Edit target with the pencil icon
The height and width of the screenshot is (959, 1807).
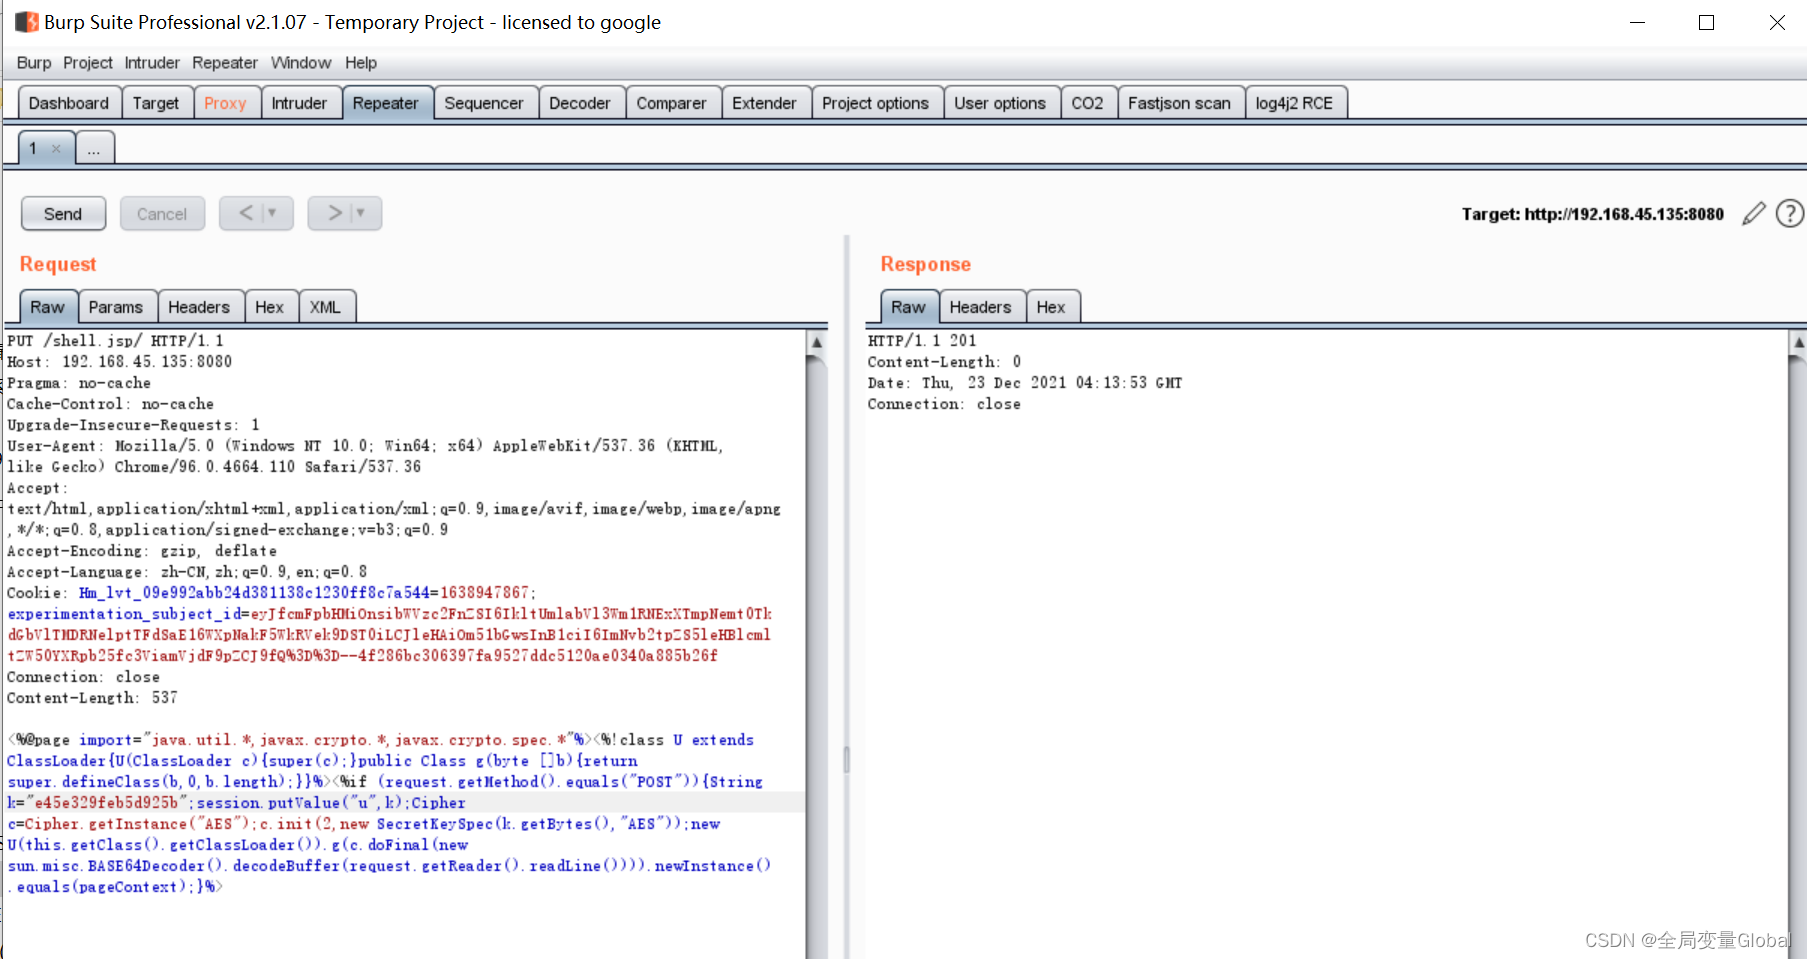(1753, 214)
